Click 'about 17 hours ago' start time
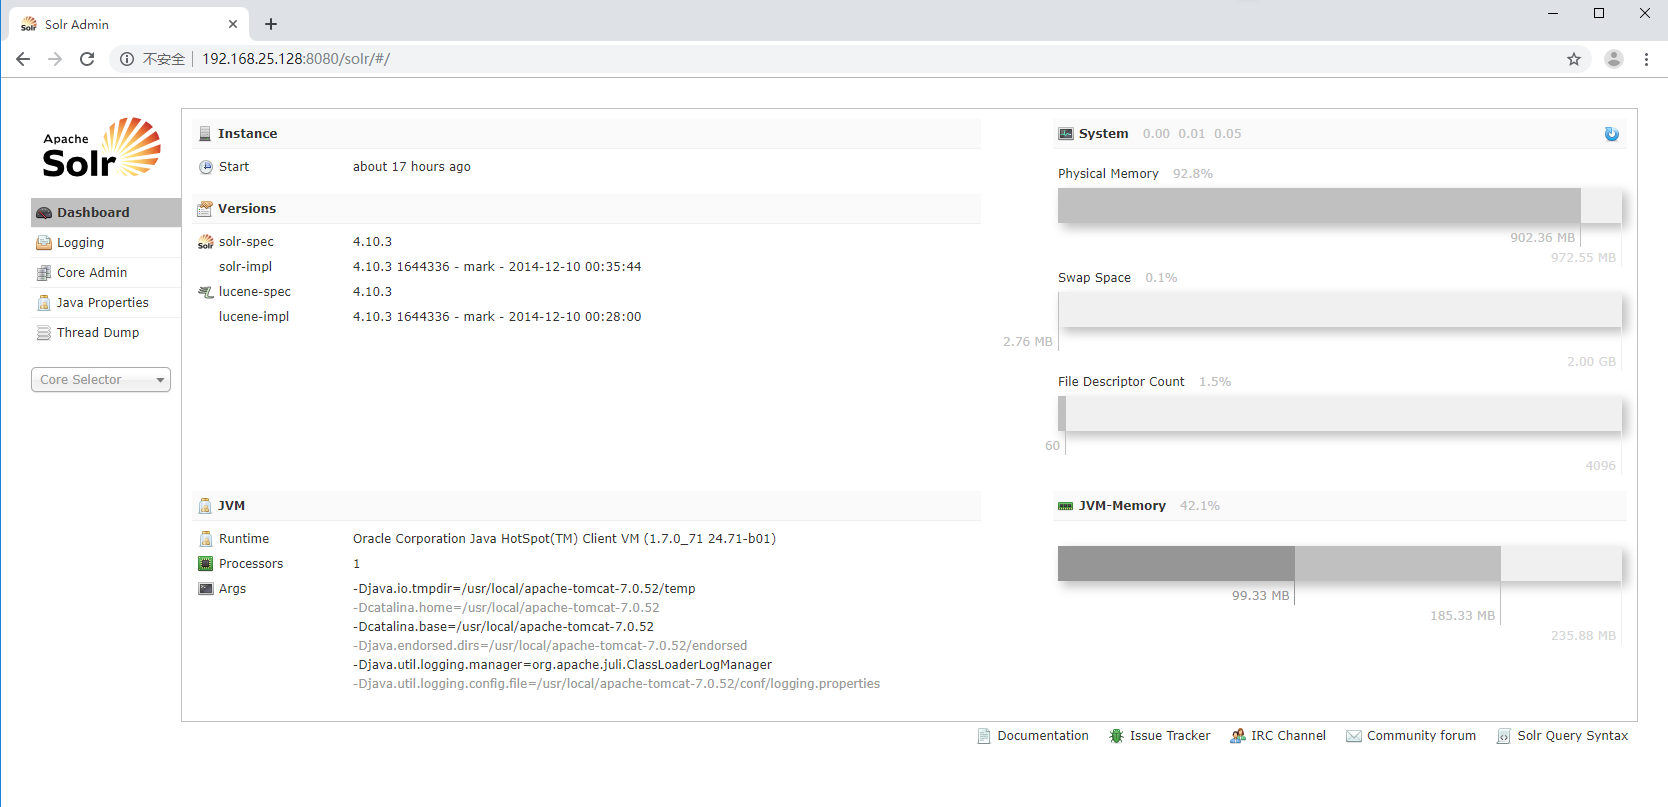1668x807 pixels. (412, 167)
